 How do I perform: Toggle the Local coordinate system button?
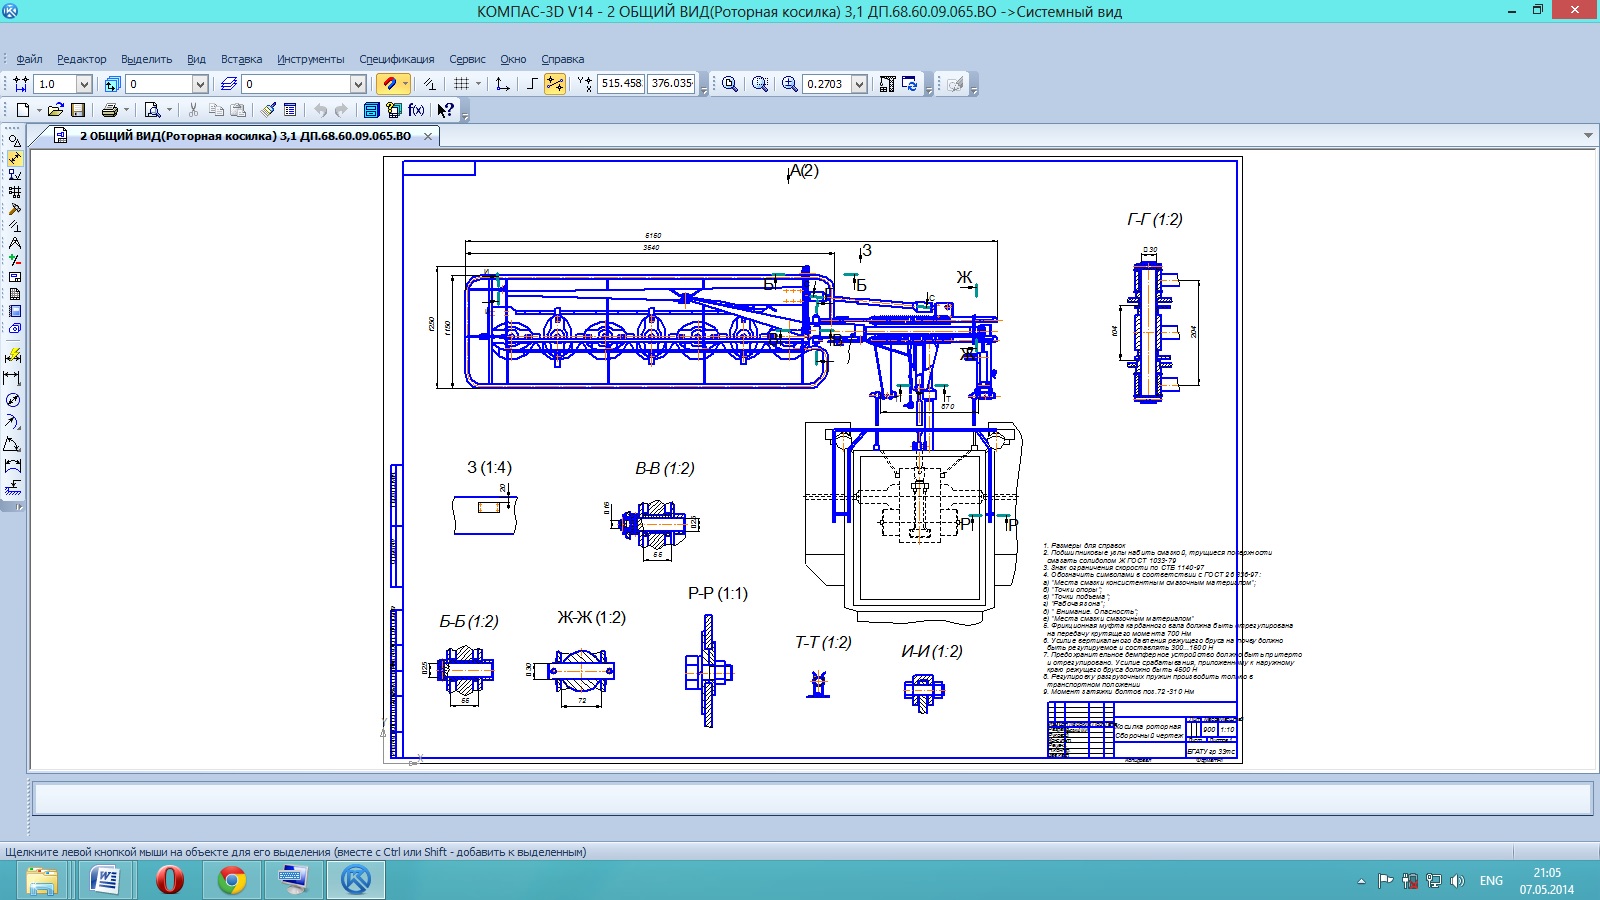click(x=503, y=84)
